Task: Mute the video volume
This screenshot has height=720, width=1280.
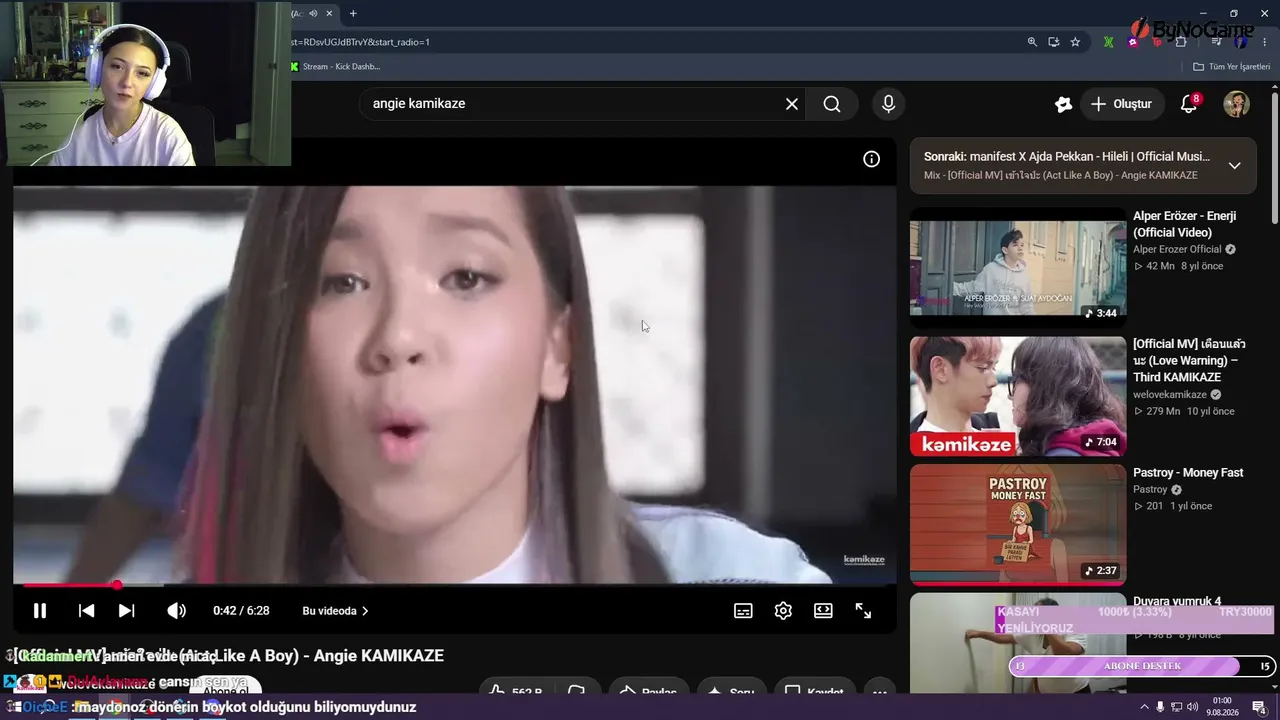Action: pos(176,611)
